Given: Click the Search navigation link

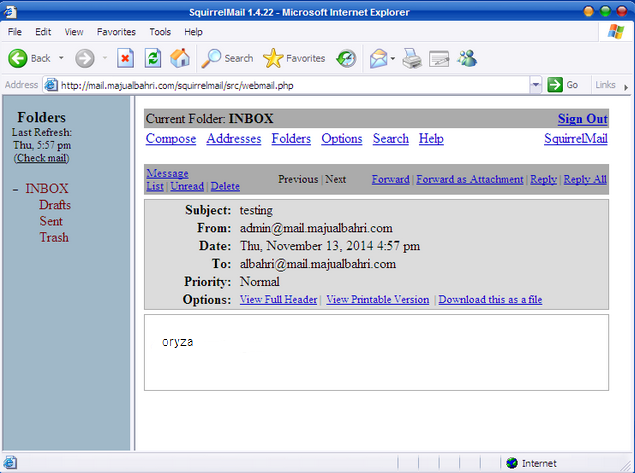Looking at the screenshot, I should [391, 138].
